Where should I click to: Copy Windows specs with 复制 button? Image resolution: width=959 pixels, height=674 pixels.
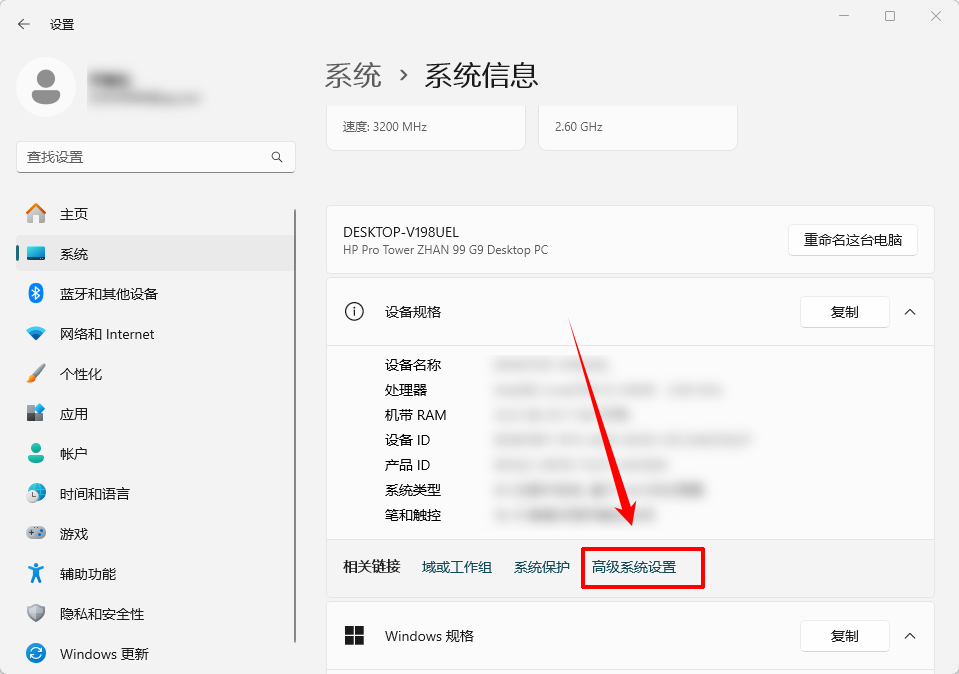point(845,636)
